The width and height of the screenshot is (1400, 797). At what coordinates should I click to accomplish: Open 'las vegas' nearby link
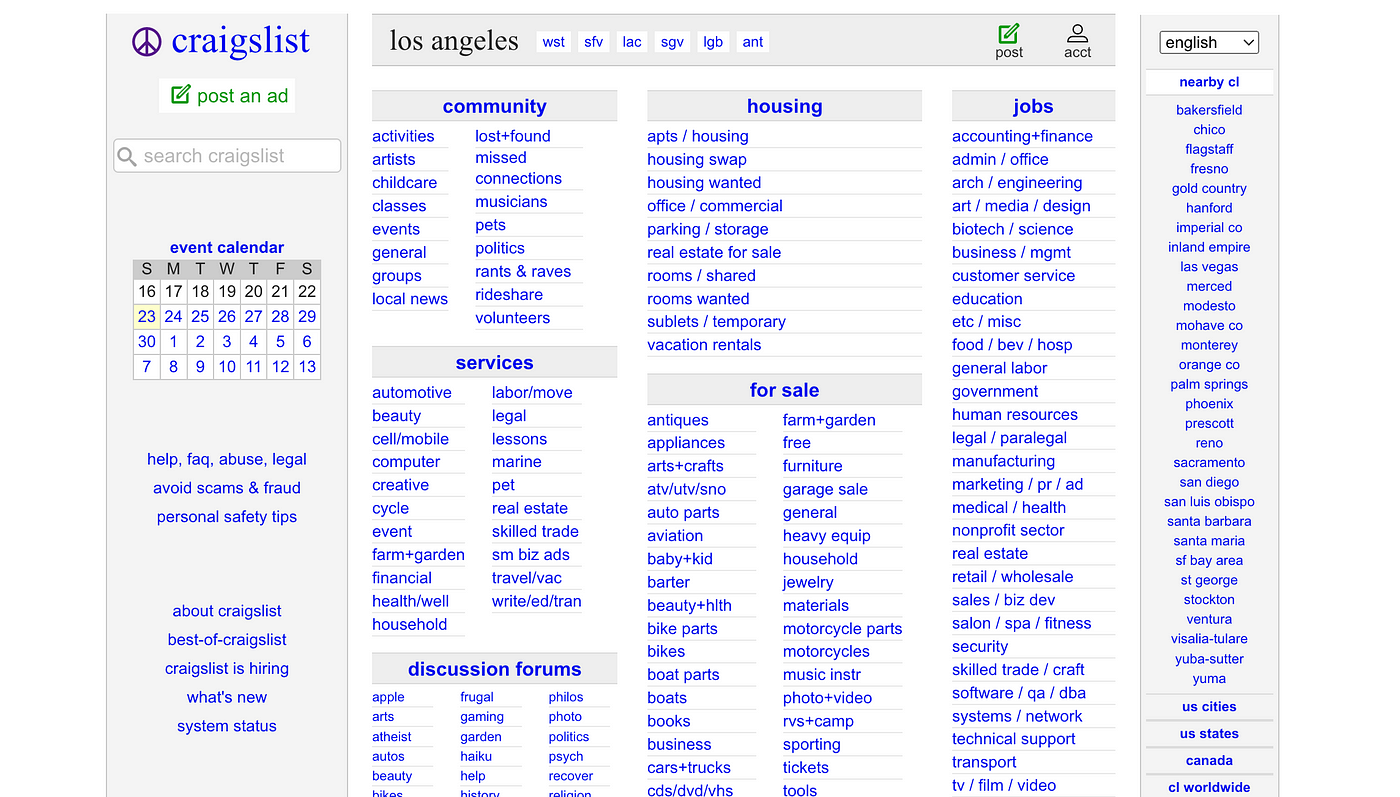coord(1209,267)
